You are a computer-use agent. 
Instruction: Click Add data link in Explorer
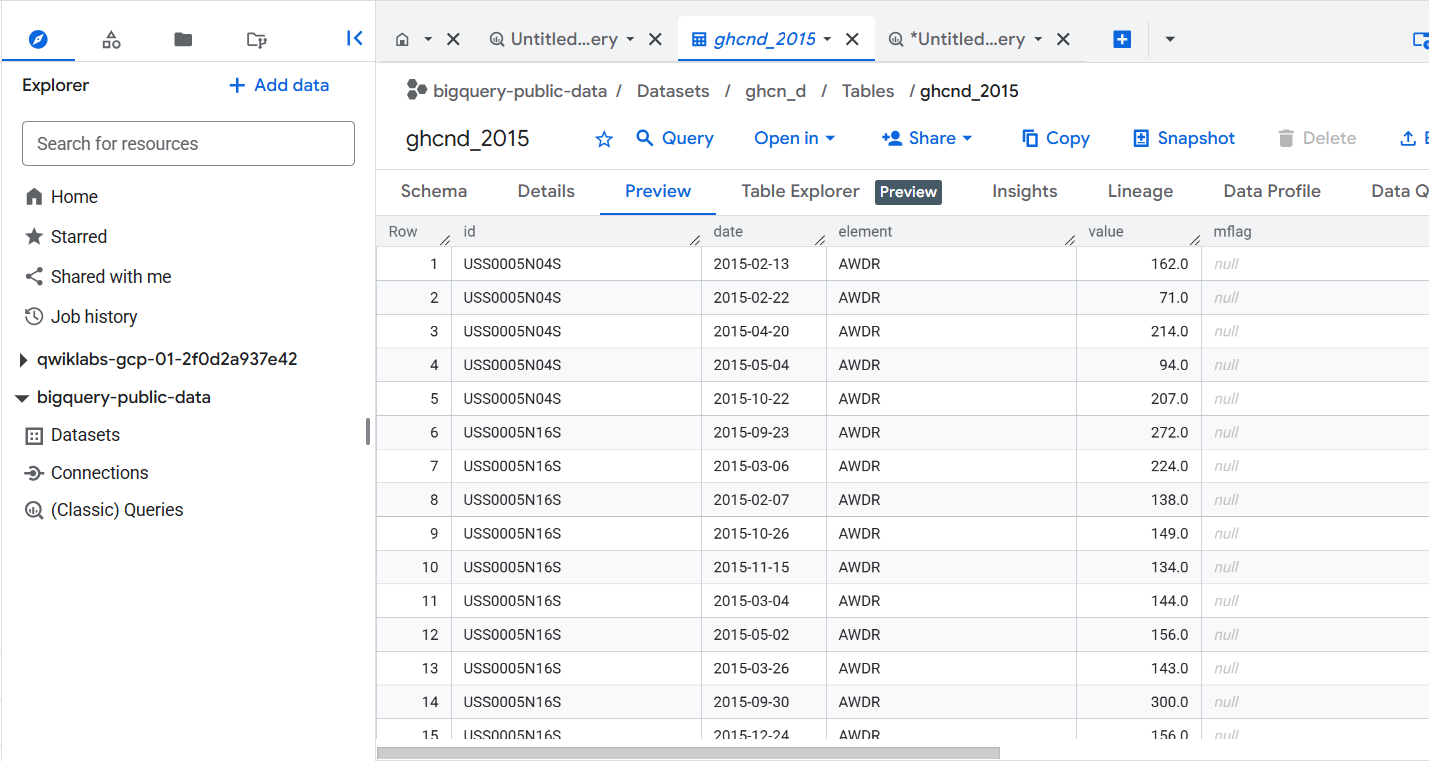click(x=278, y=85)
